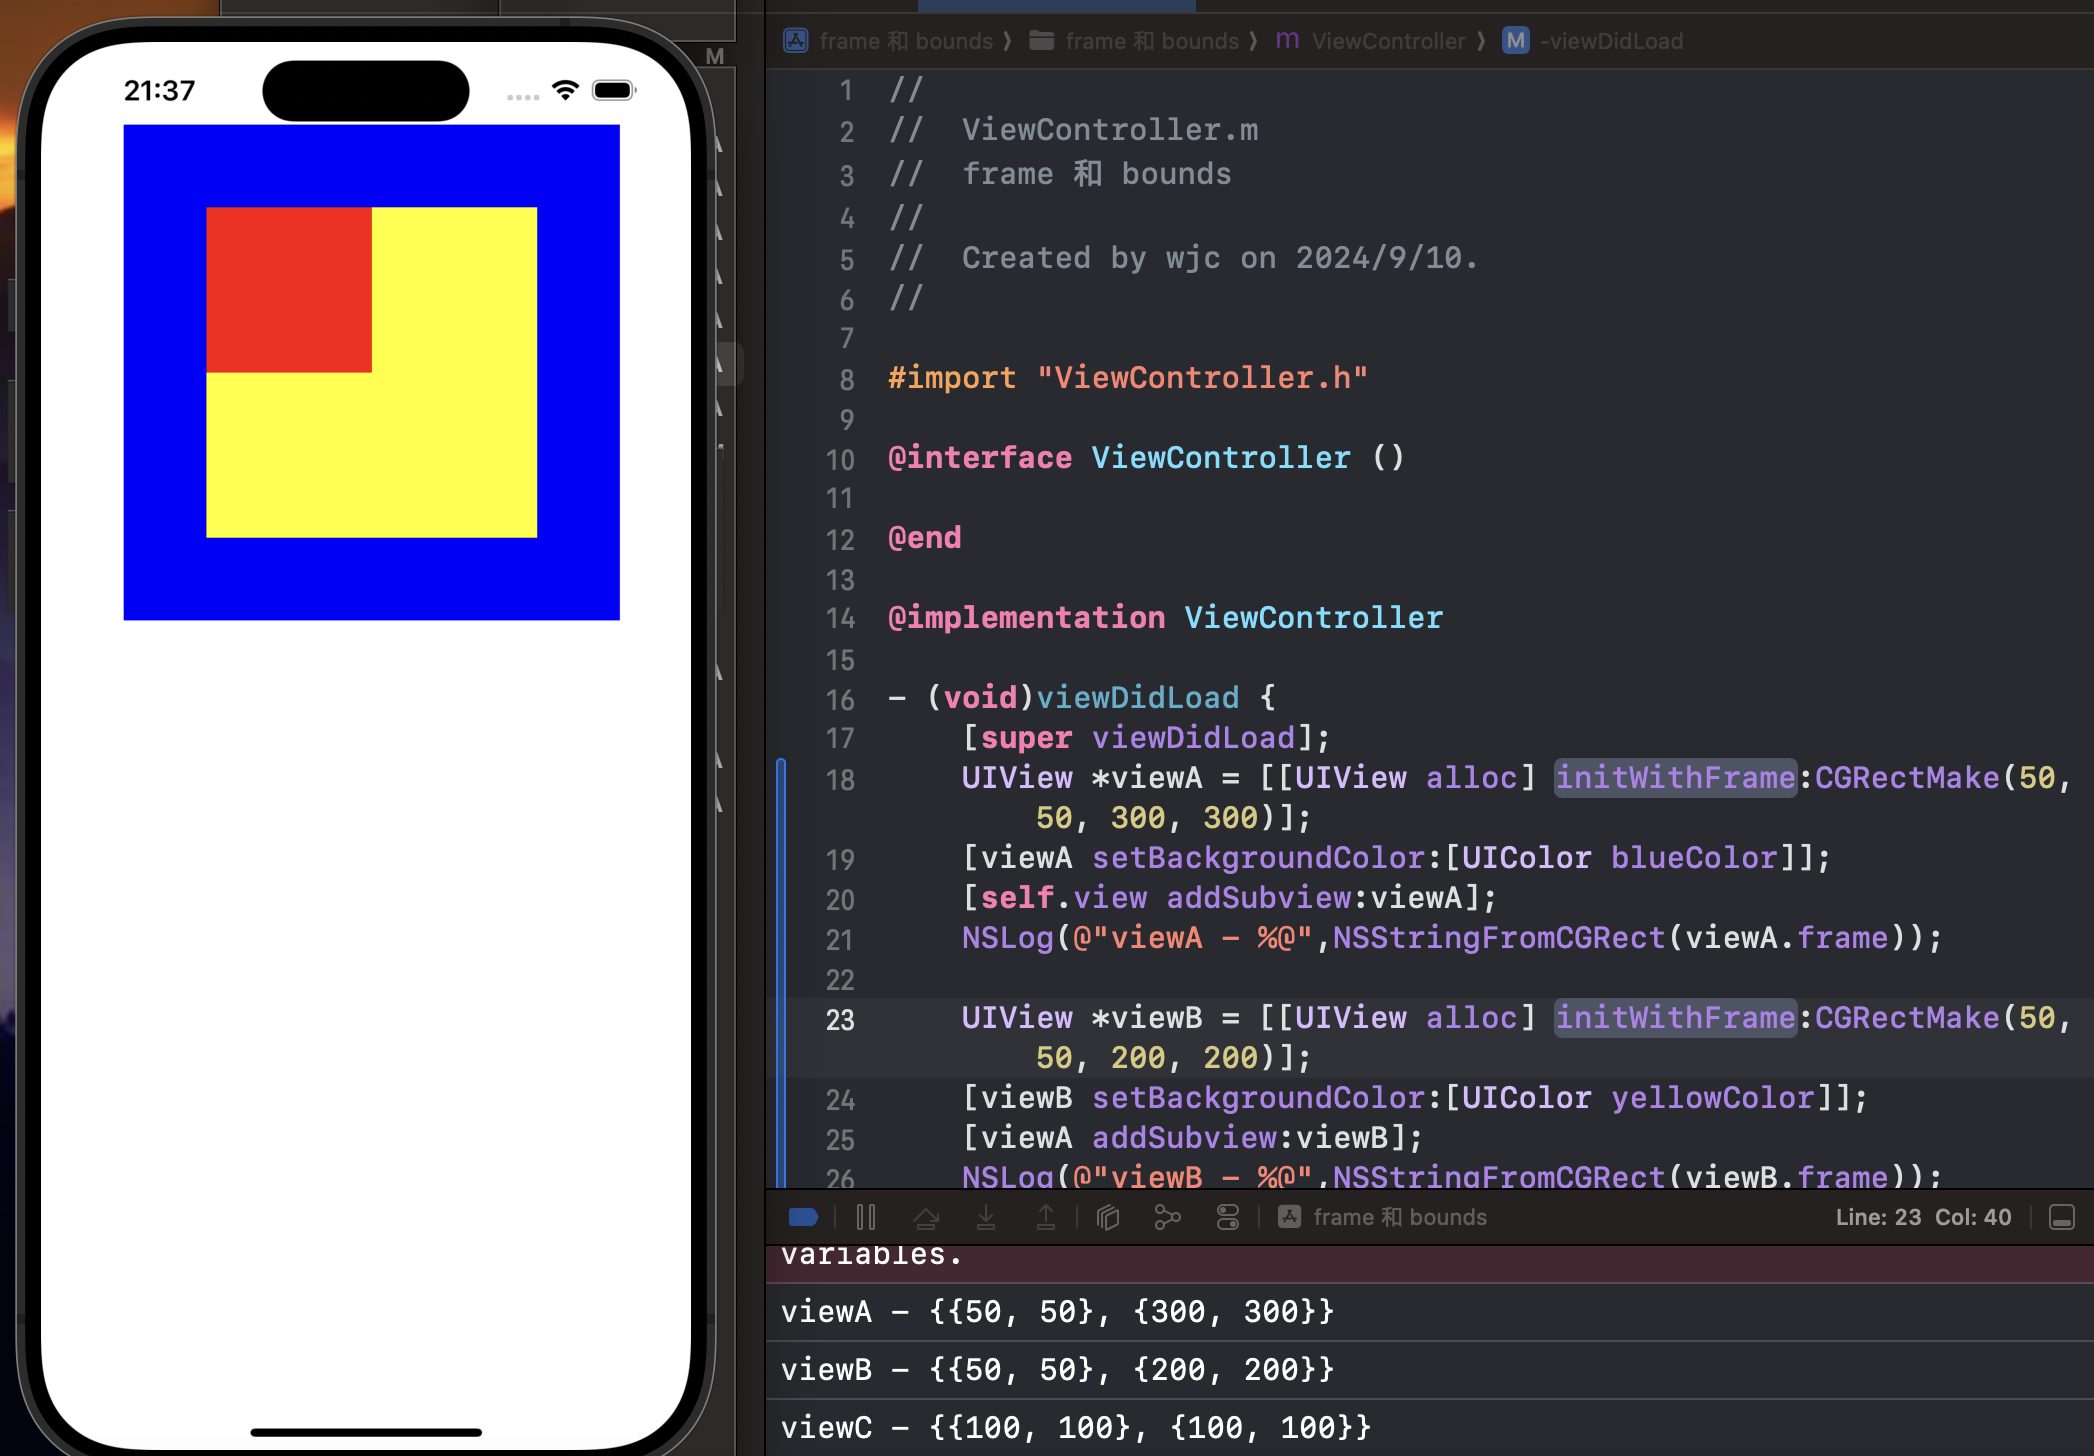The image size is (2094, 1456).
Task: Click console output 'viewC – {{100, 100}, {100, 100}}'
Action: (1076, 1428)
